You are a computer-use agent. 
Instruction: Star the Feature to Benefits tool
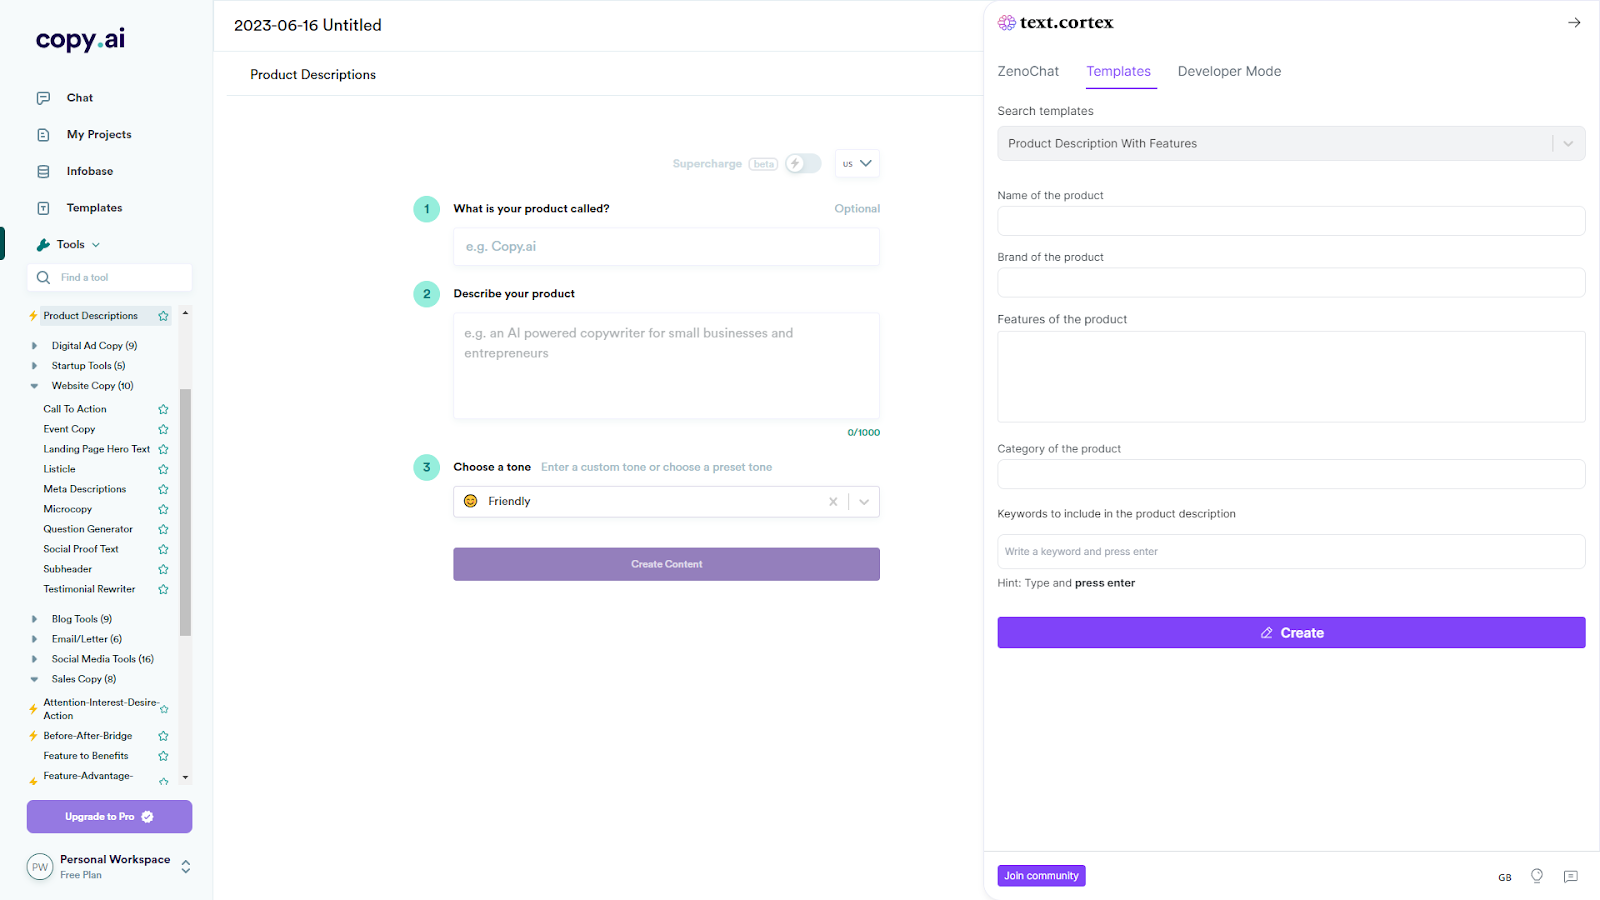click(x=163, y=756)
